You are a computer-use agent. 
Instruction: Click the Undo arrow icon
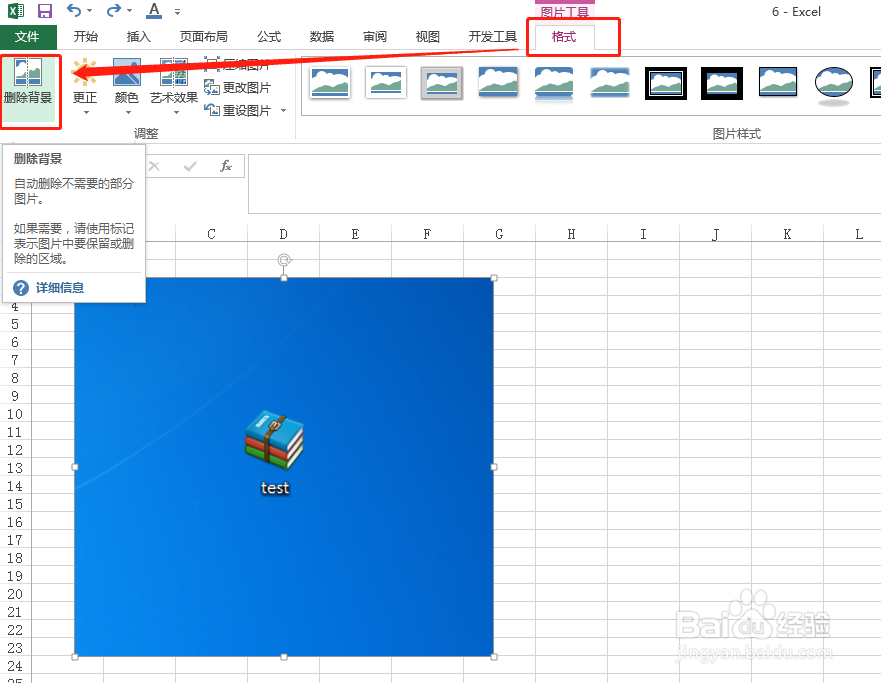tap(74, 10)
